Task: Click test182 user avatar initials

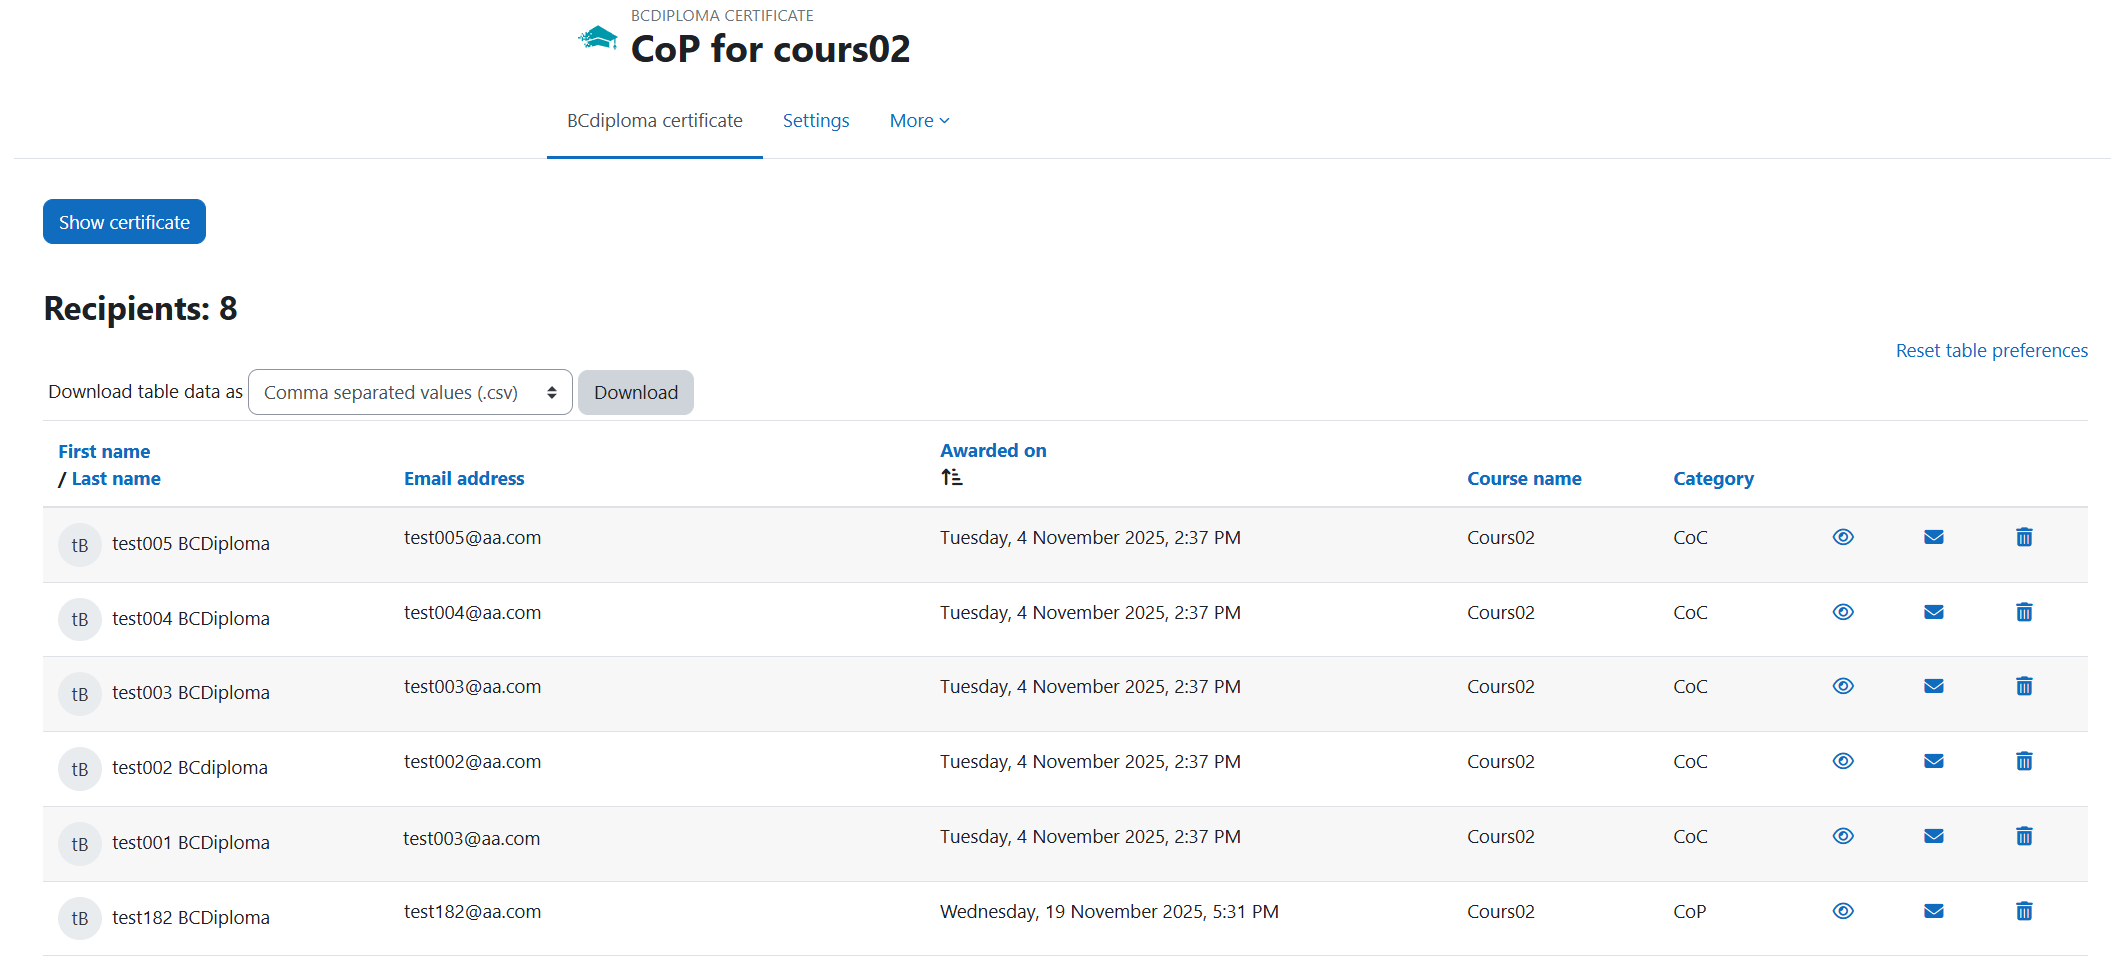Action: 80,918
